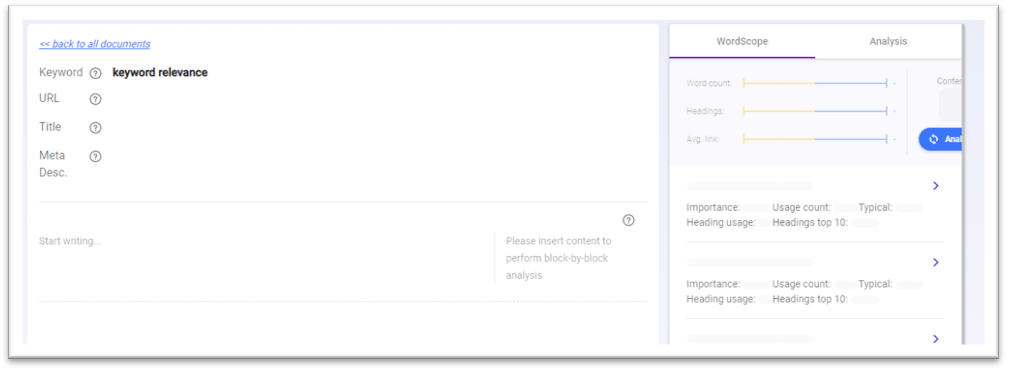
Task: Expand the first term card chevron
Action: click(x=936, y=186)
